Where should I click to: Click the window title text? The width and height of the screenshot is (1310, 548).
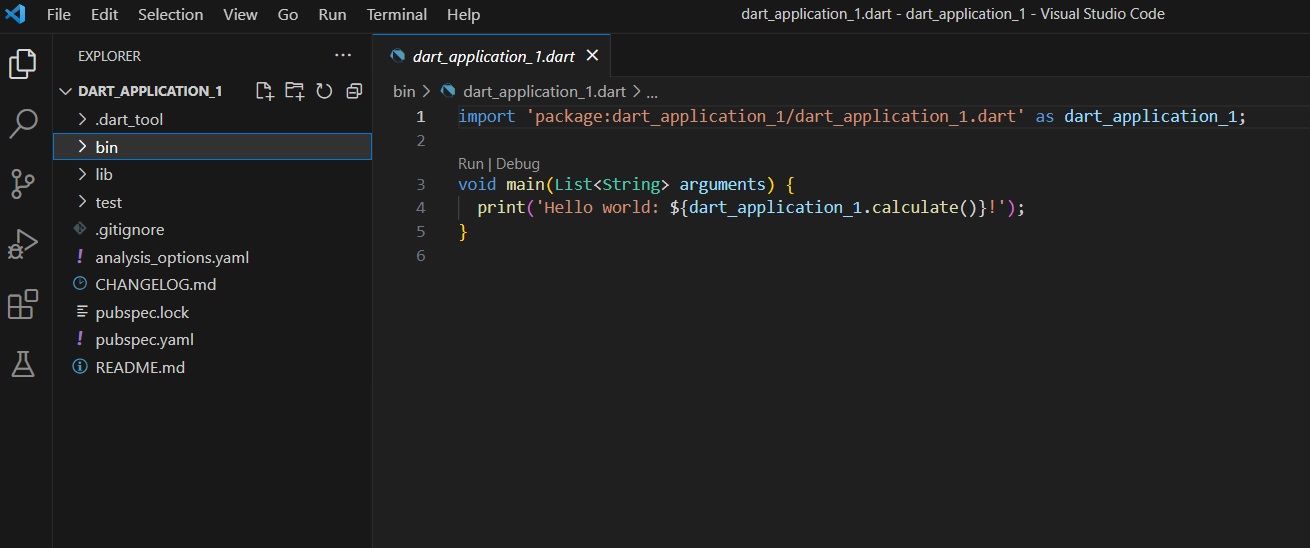(952, 14)
